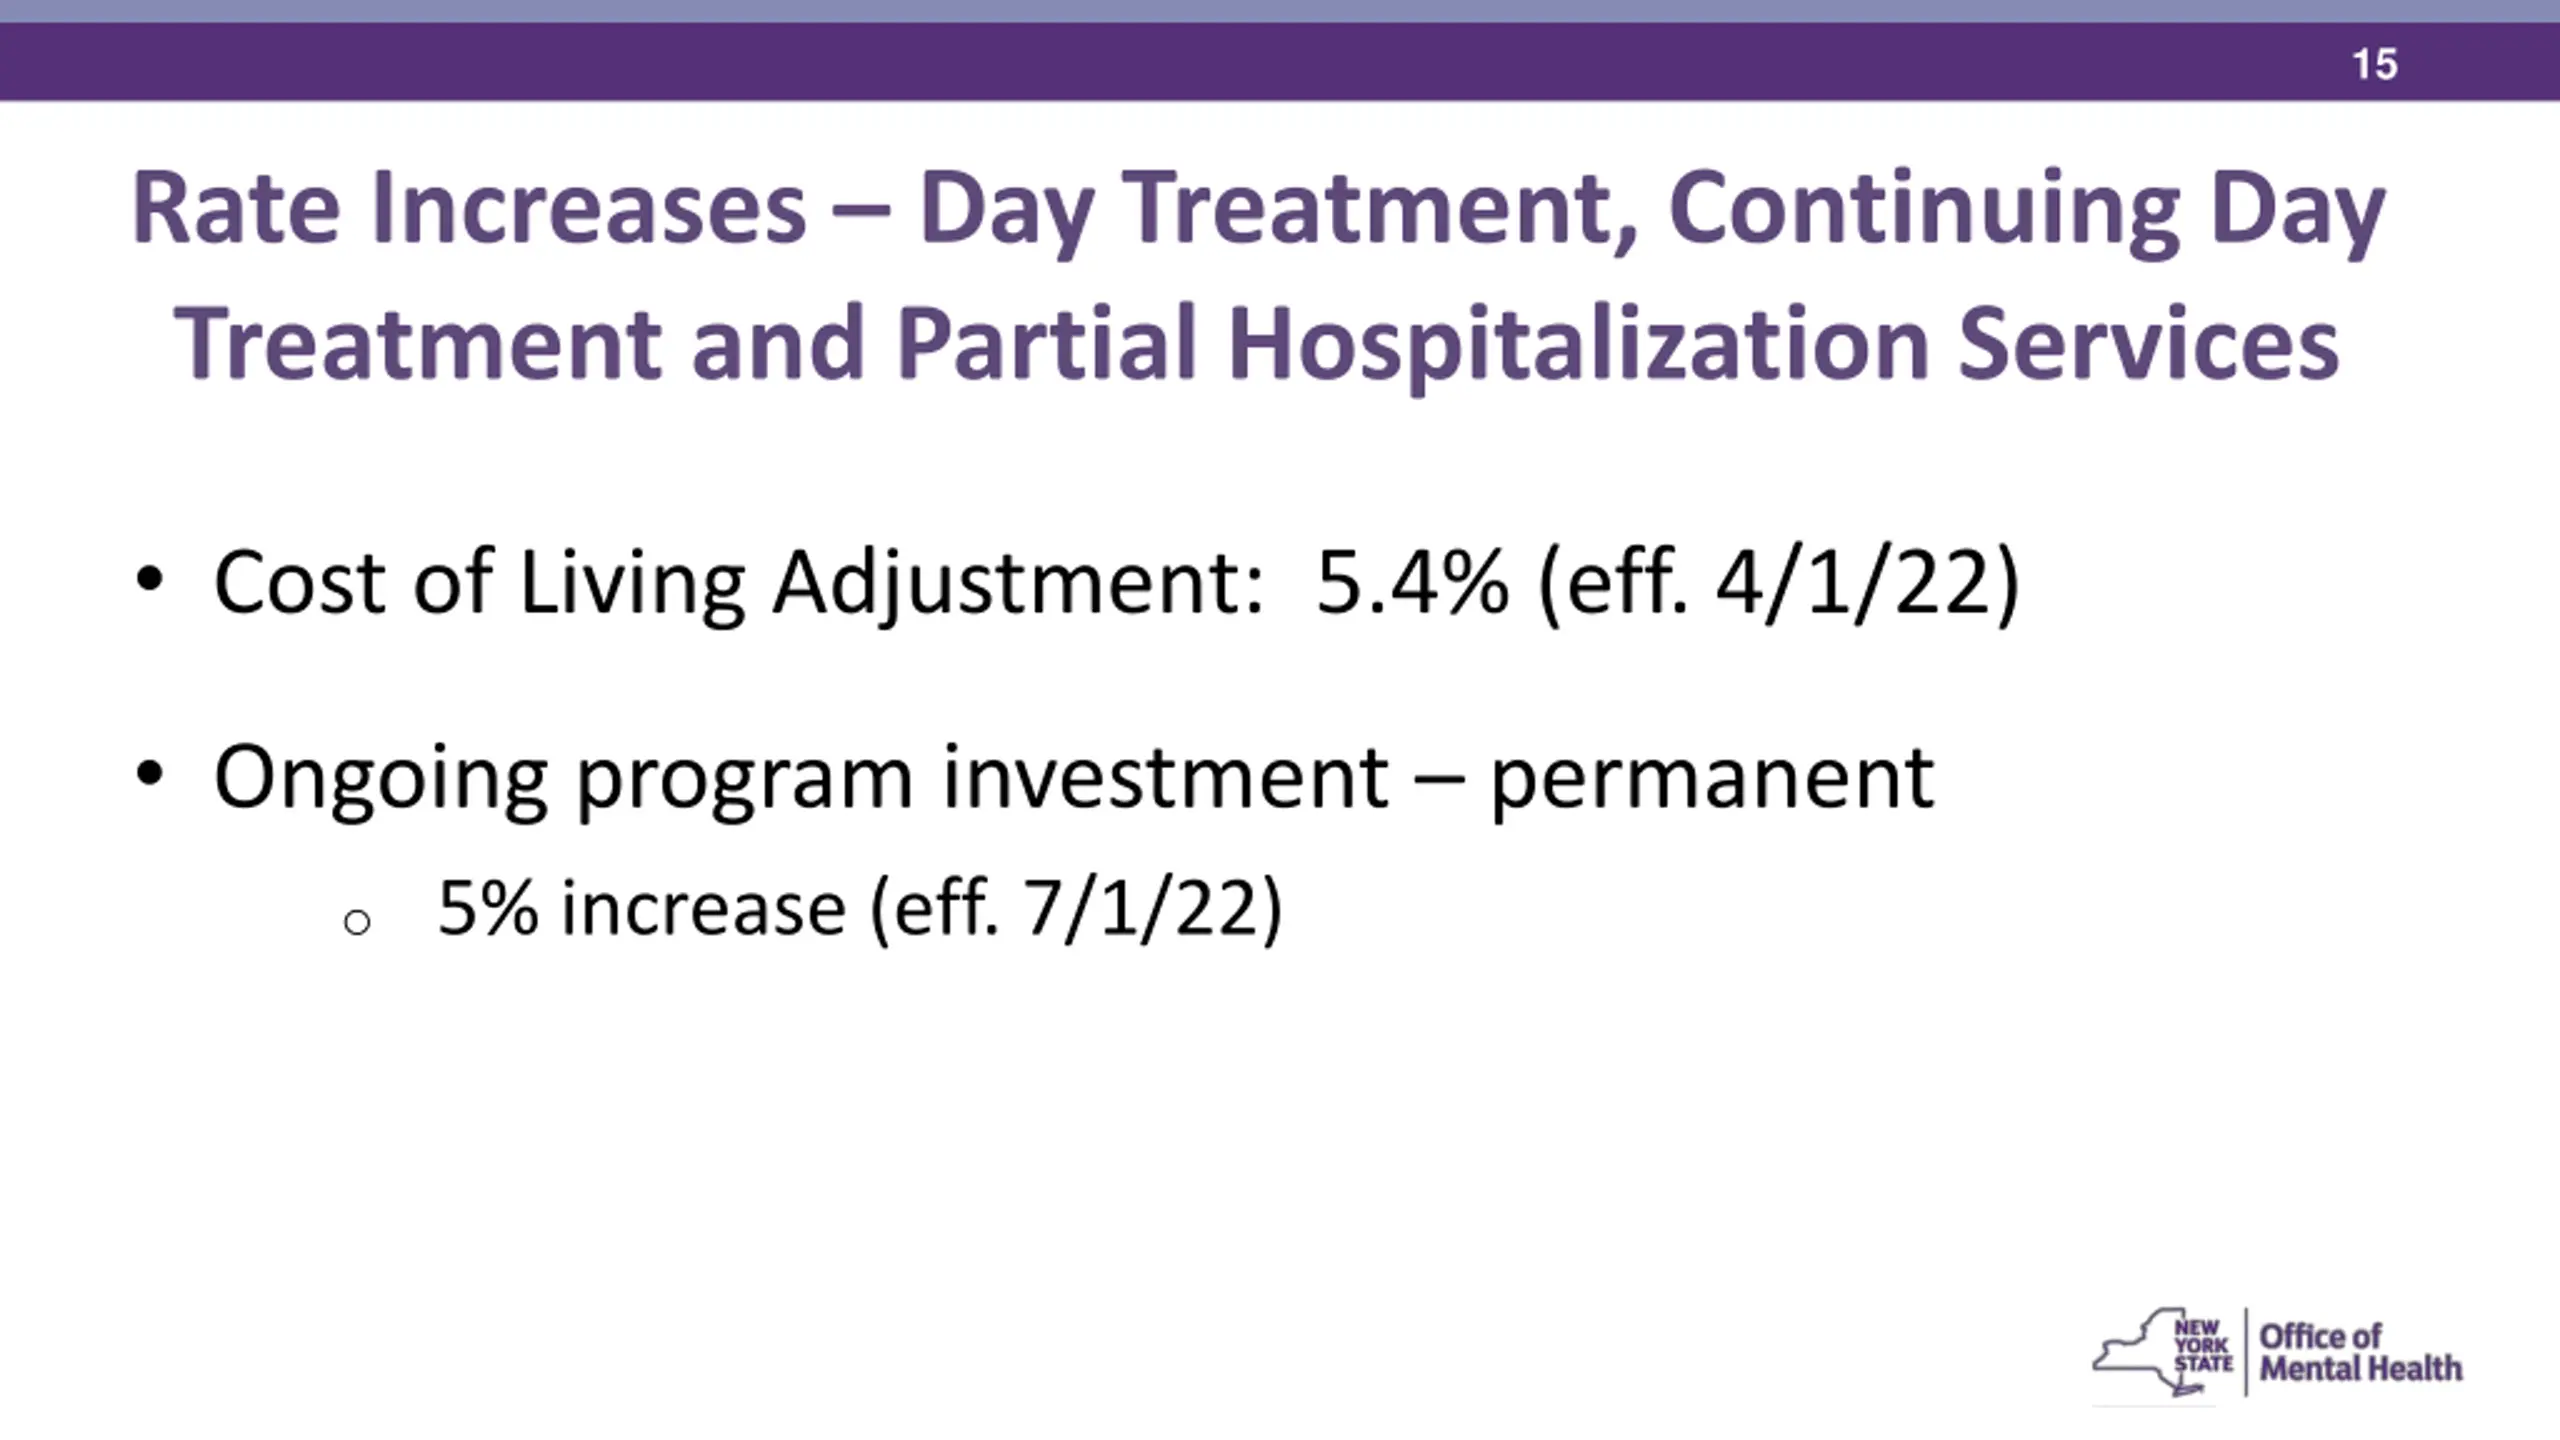Click the bullet dot before Ongoing program
This screenshot has width=2560, height=1440.
point(149,774)
